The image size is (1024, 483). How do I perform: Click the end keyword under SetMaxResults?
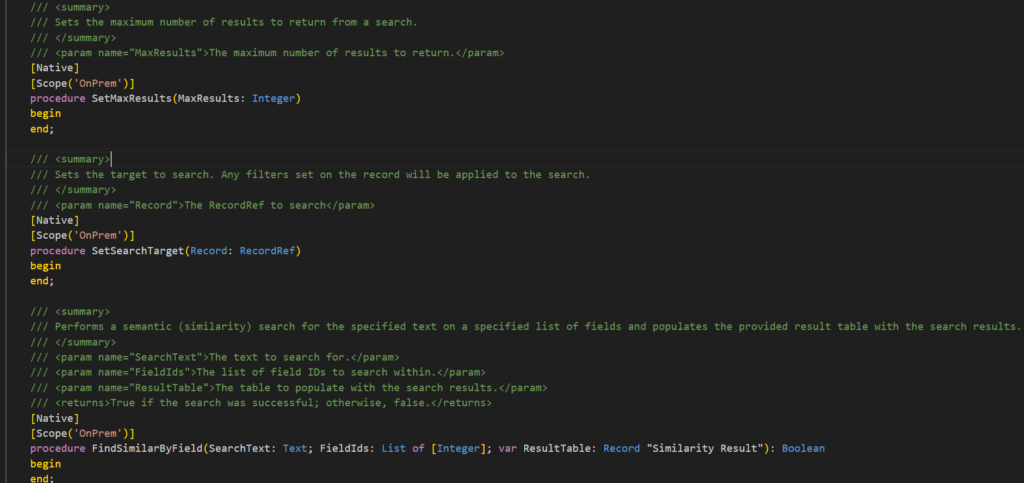click(42, 128)
